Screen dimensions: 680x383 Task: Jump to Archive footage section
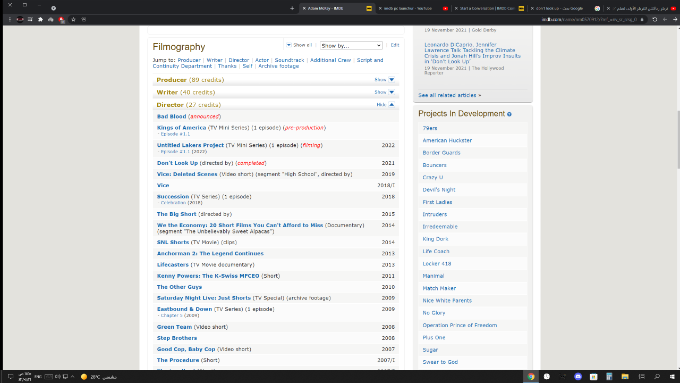click(278, 66)
